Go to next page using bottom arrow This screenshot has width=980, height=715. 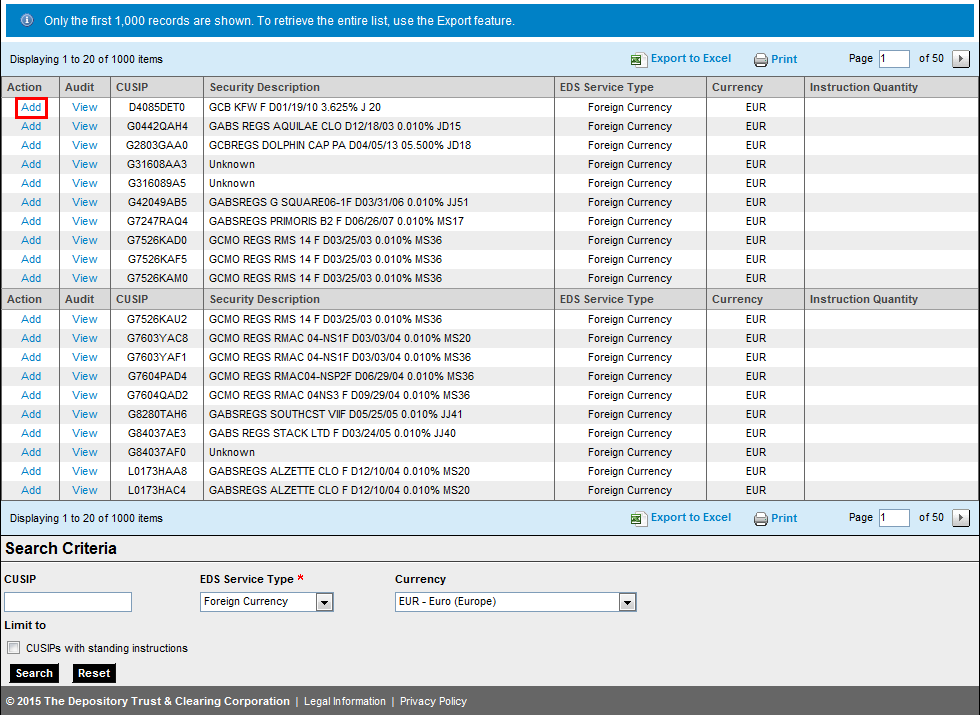pos(961,518)
